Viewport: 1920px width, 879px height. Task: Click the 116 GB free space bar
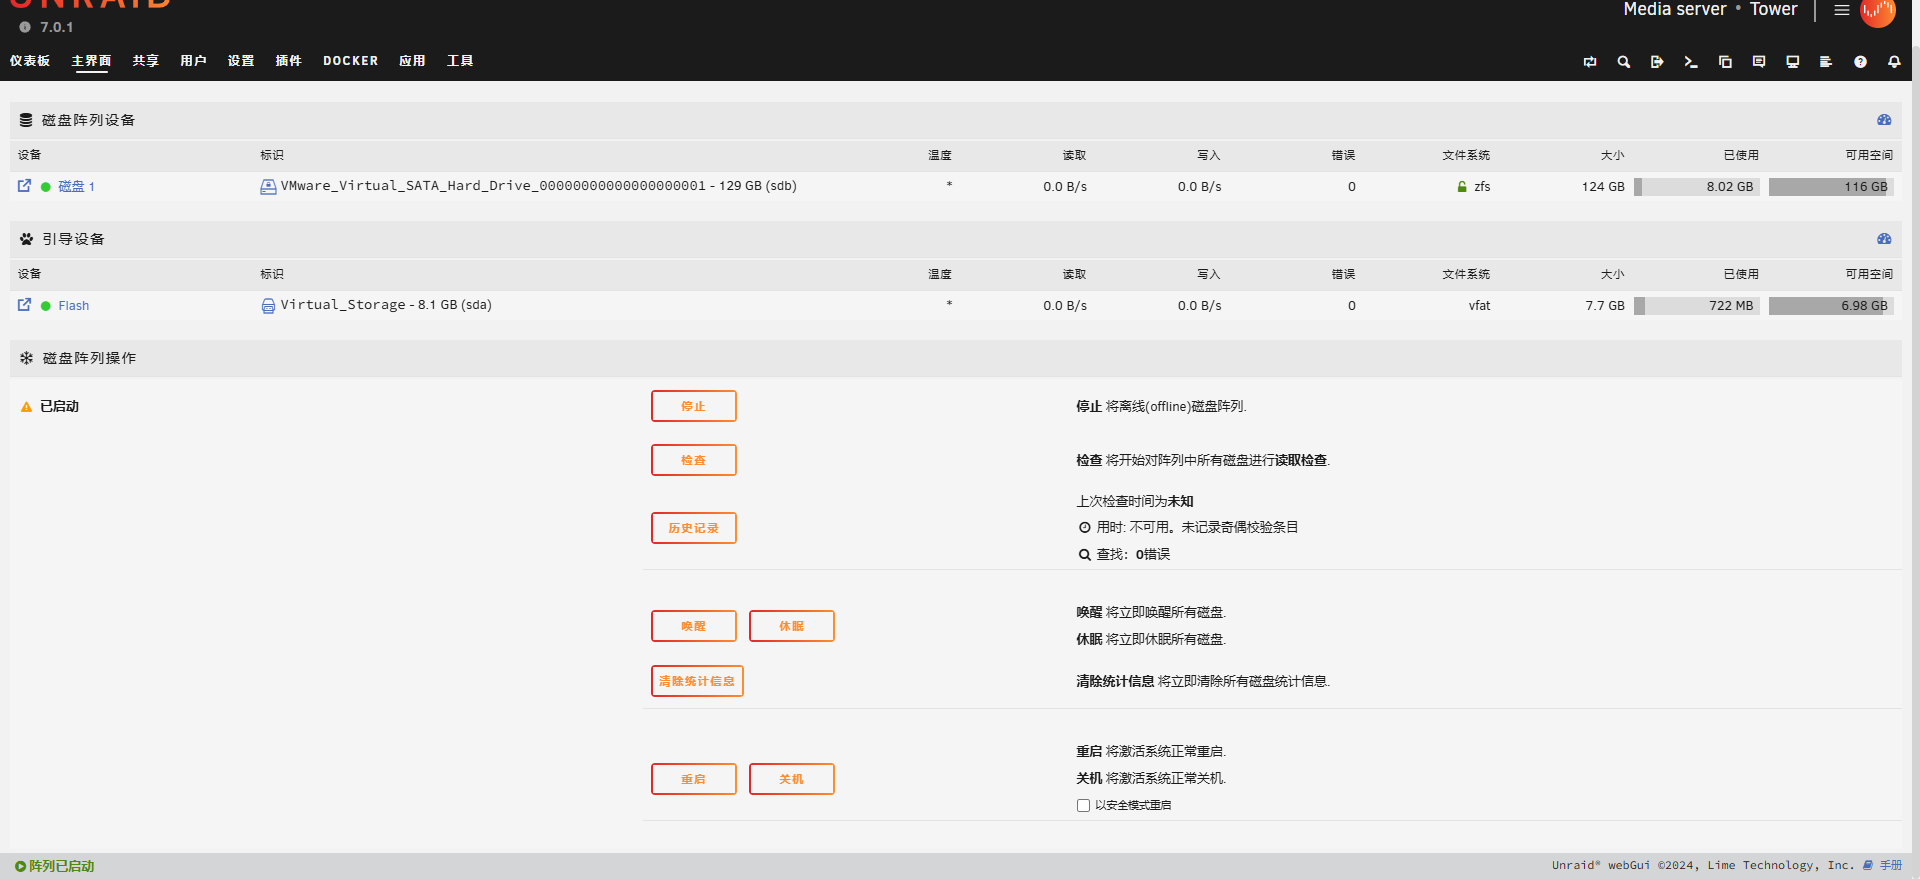click(x=1831, y=187)
